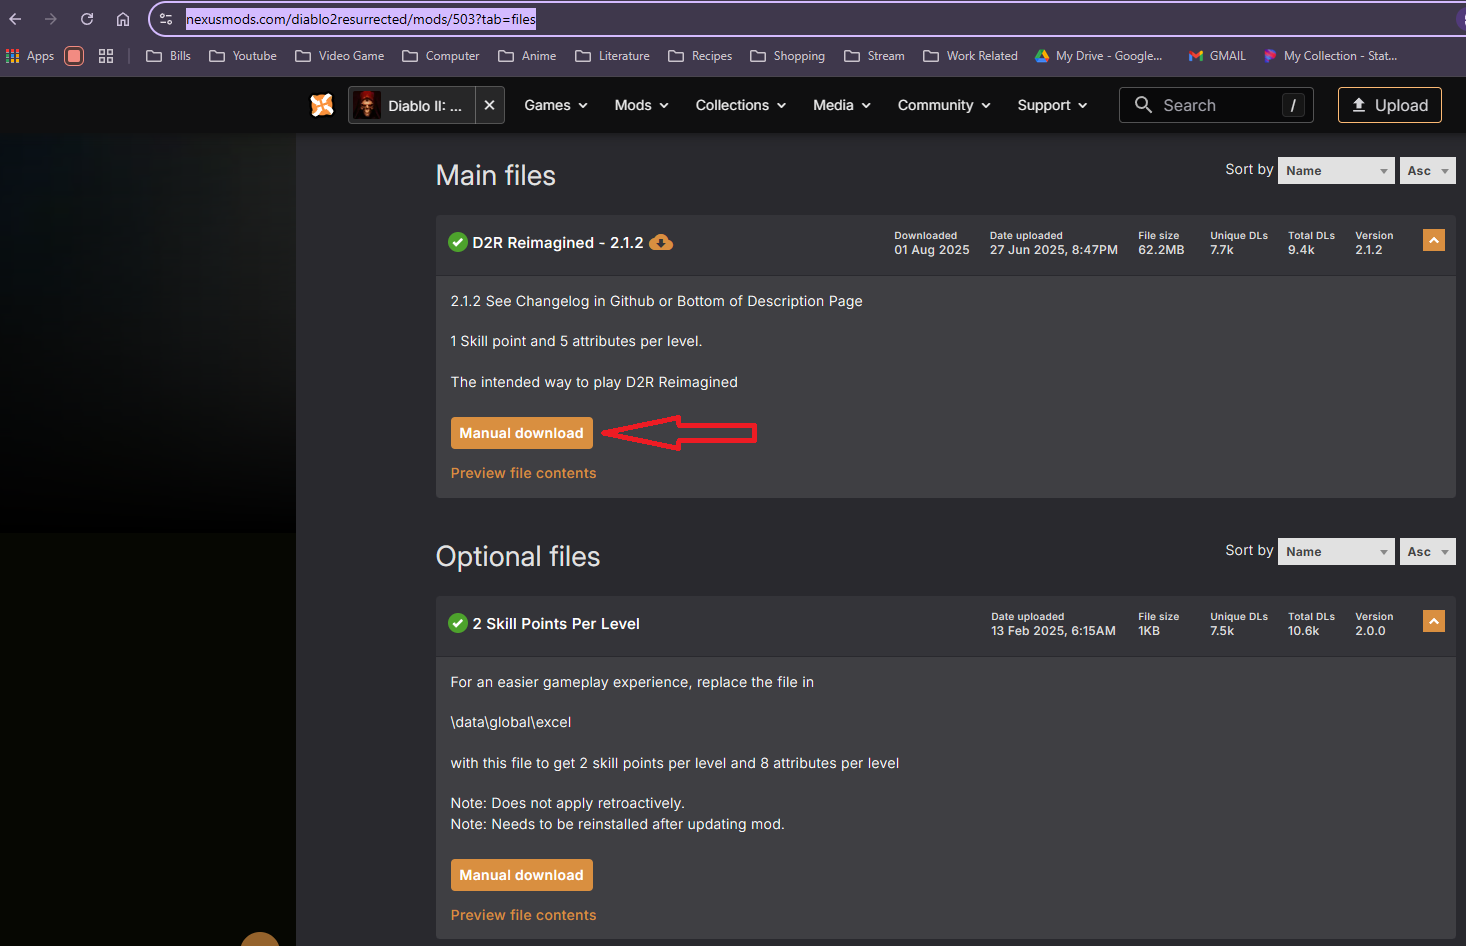The width and height of the screenshot is (1466, 946).
Task: Expand the Community menu
Action: tap(944, 105)
